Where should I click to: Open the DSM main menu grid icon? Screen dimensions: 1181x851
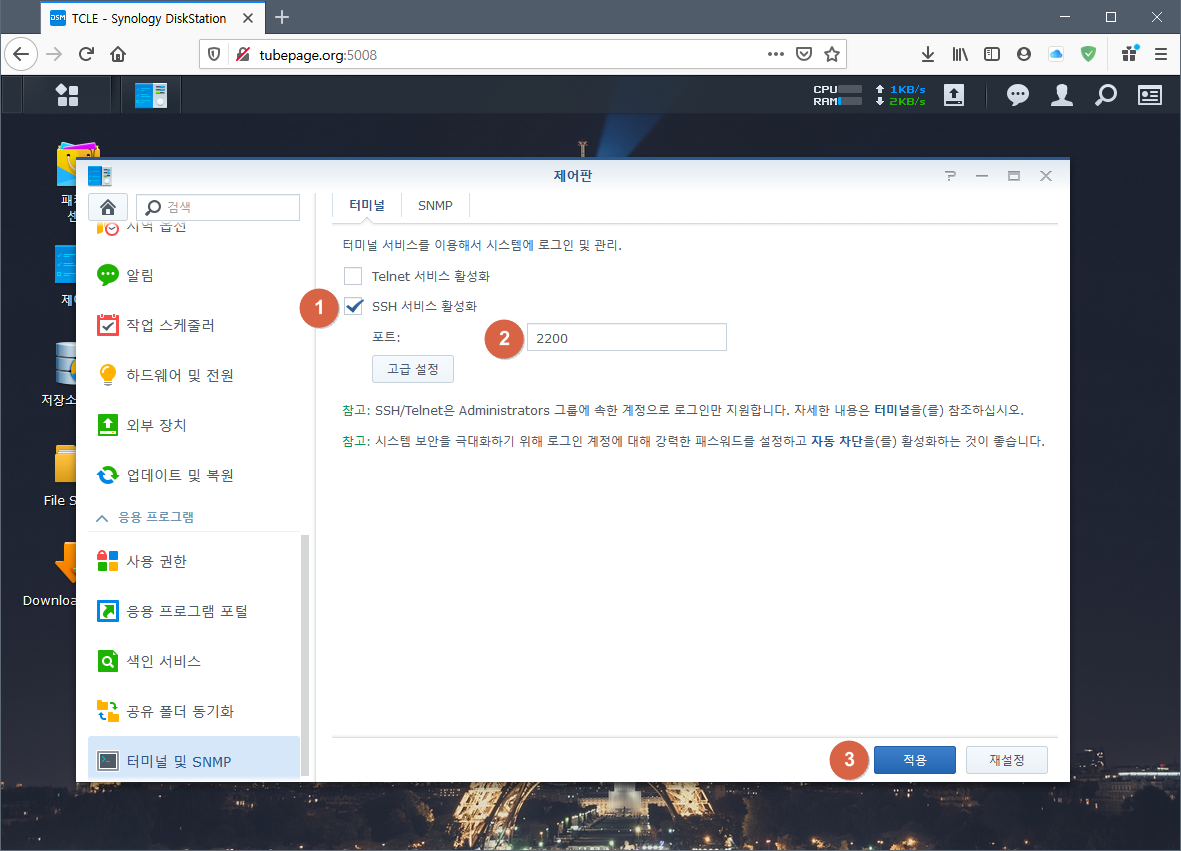click(x=67, y=95)
